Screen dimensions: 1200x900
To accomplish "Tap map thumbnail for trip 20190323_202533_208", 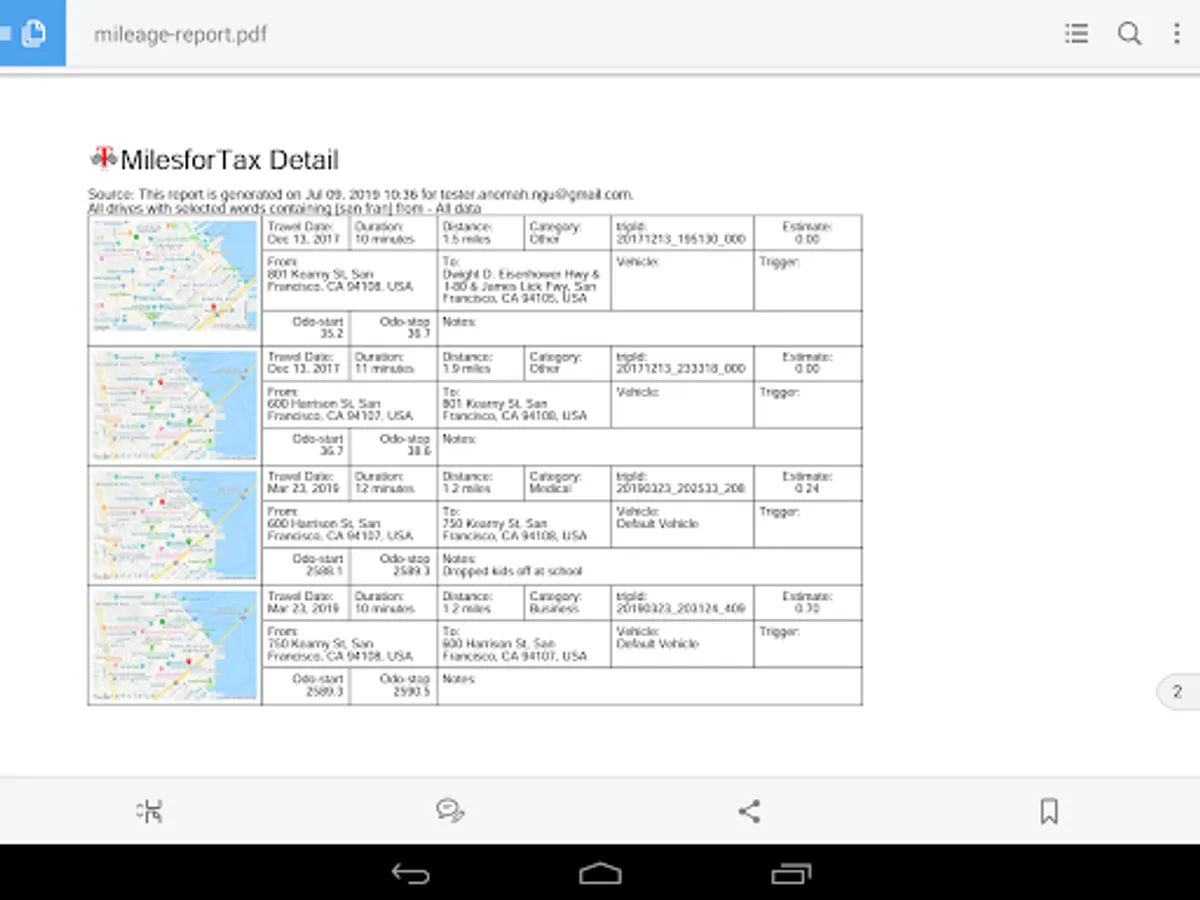I will 175,526.
